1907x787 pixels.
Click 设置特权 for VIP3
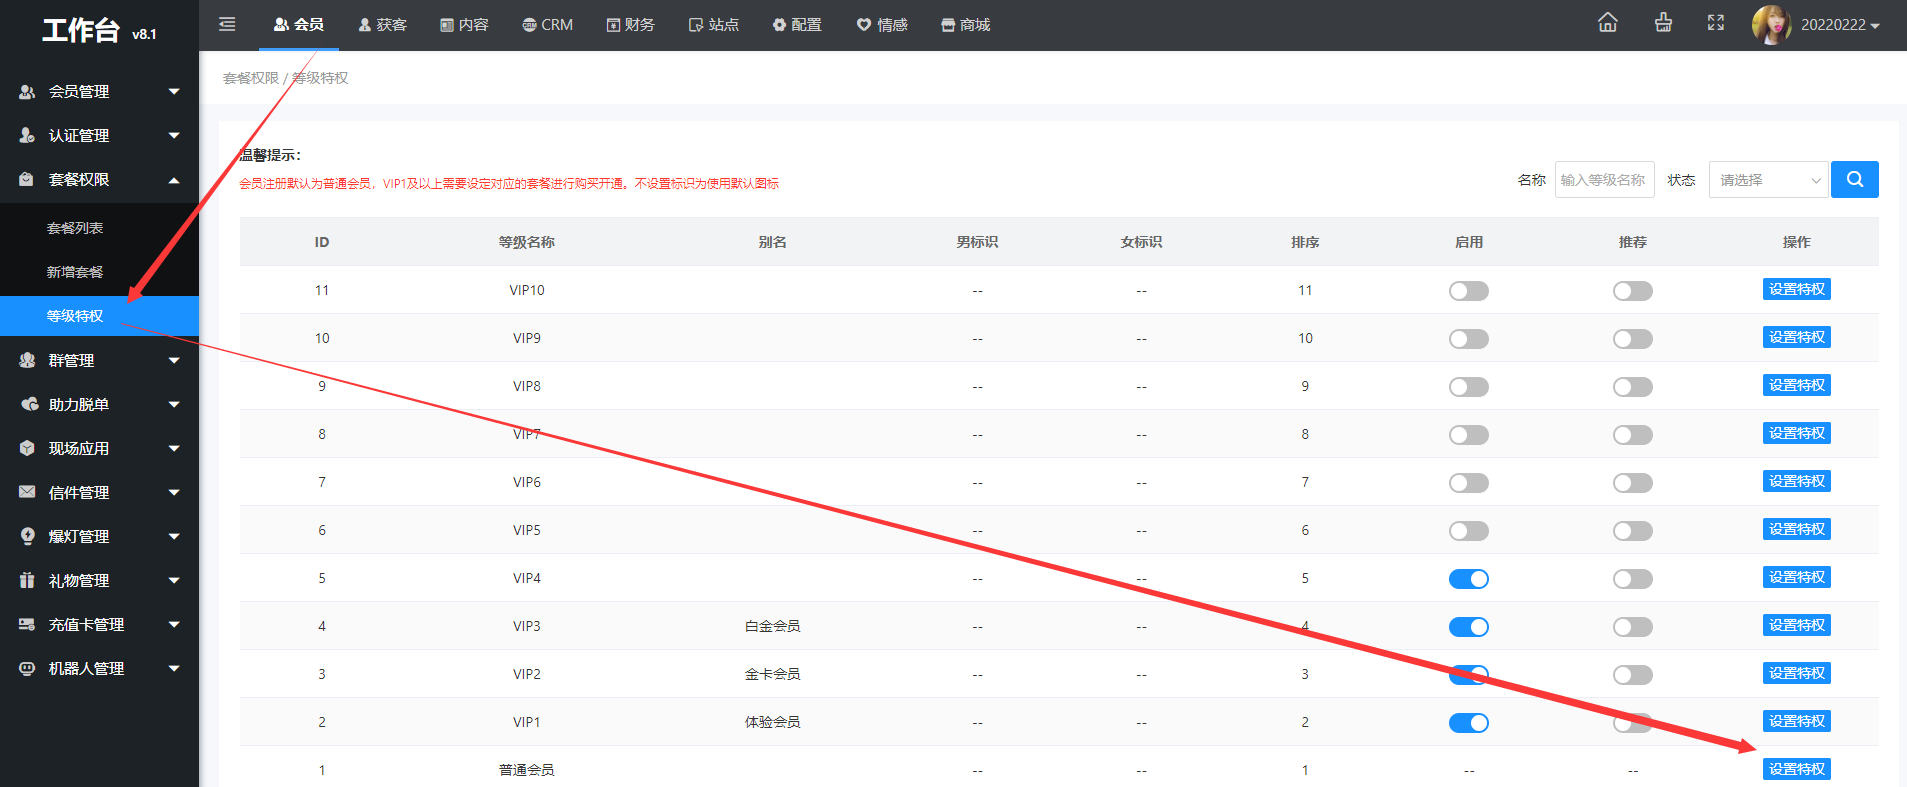pyautogui.click(x=1796, y=625)
